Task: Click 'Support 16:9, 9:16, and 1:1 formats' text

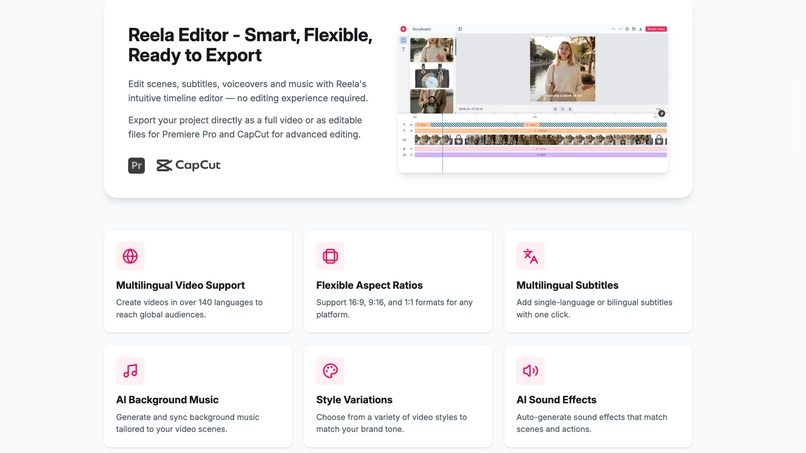Action: tap(394, 309)
